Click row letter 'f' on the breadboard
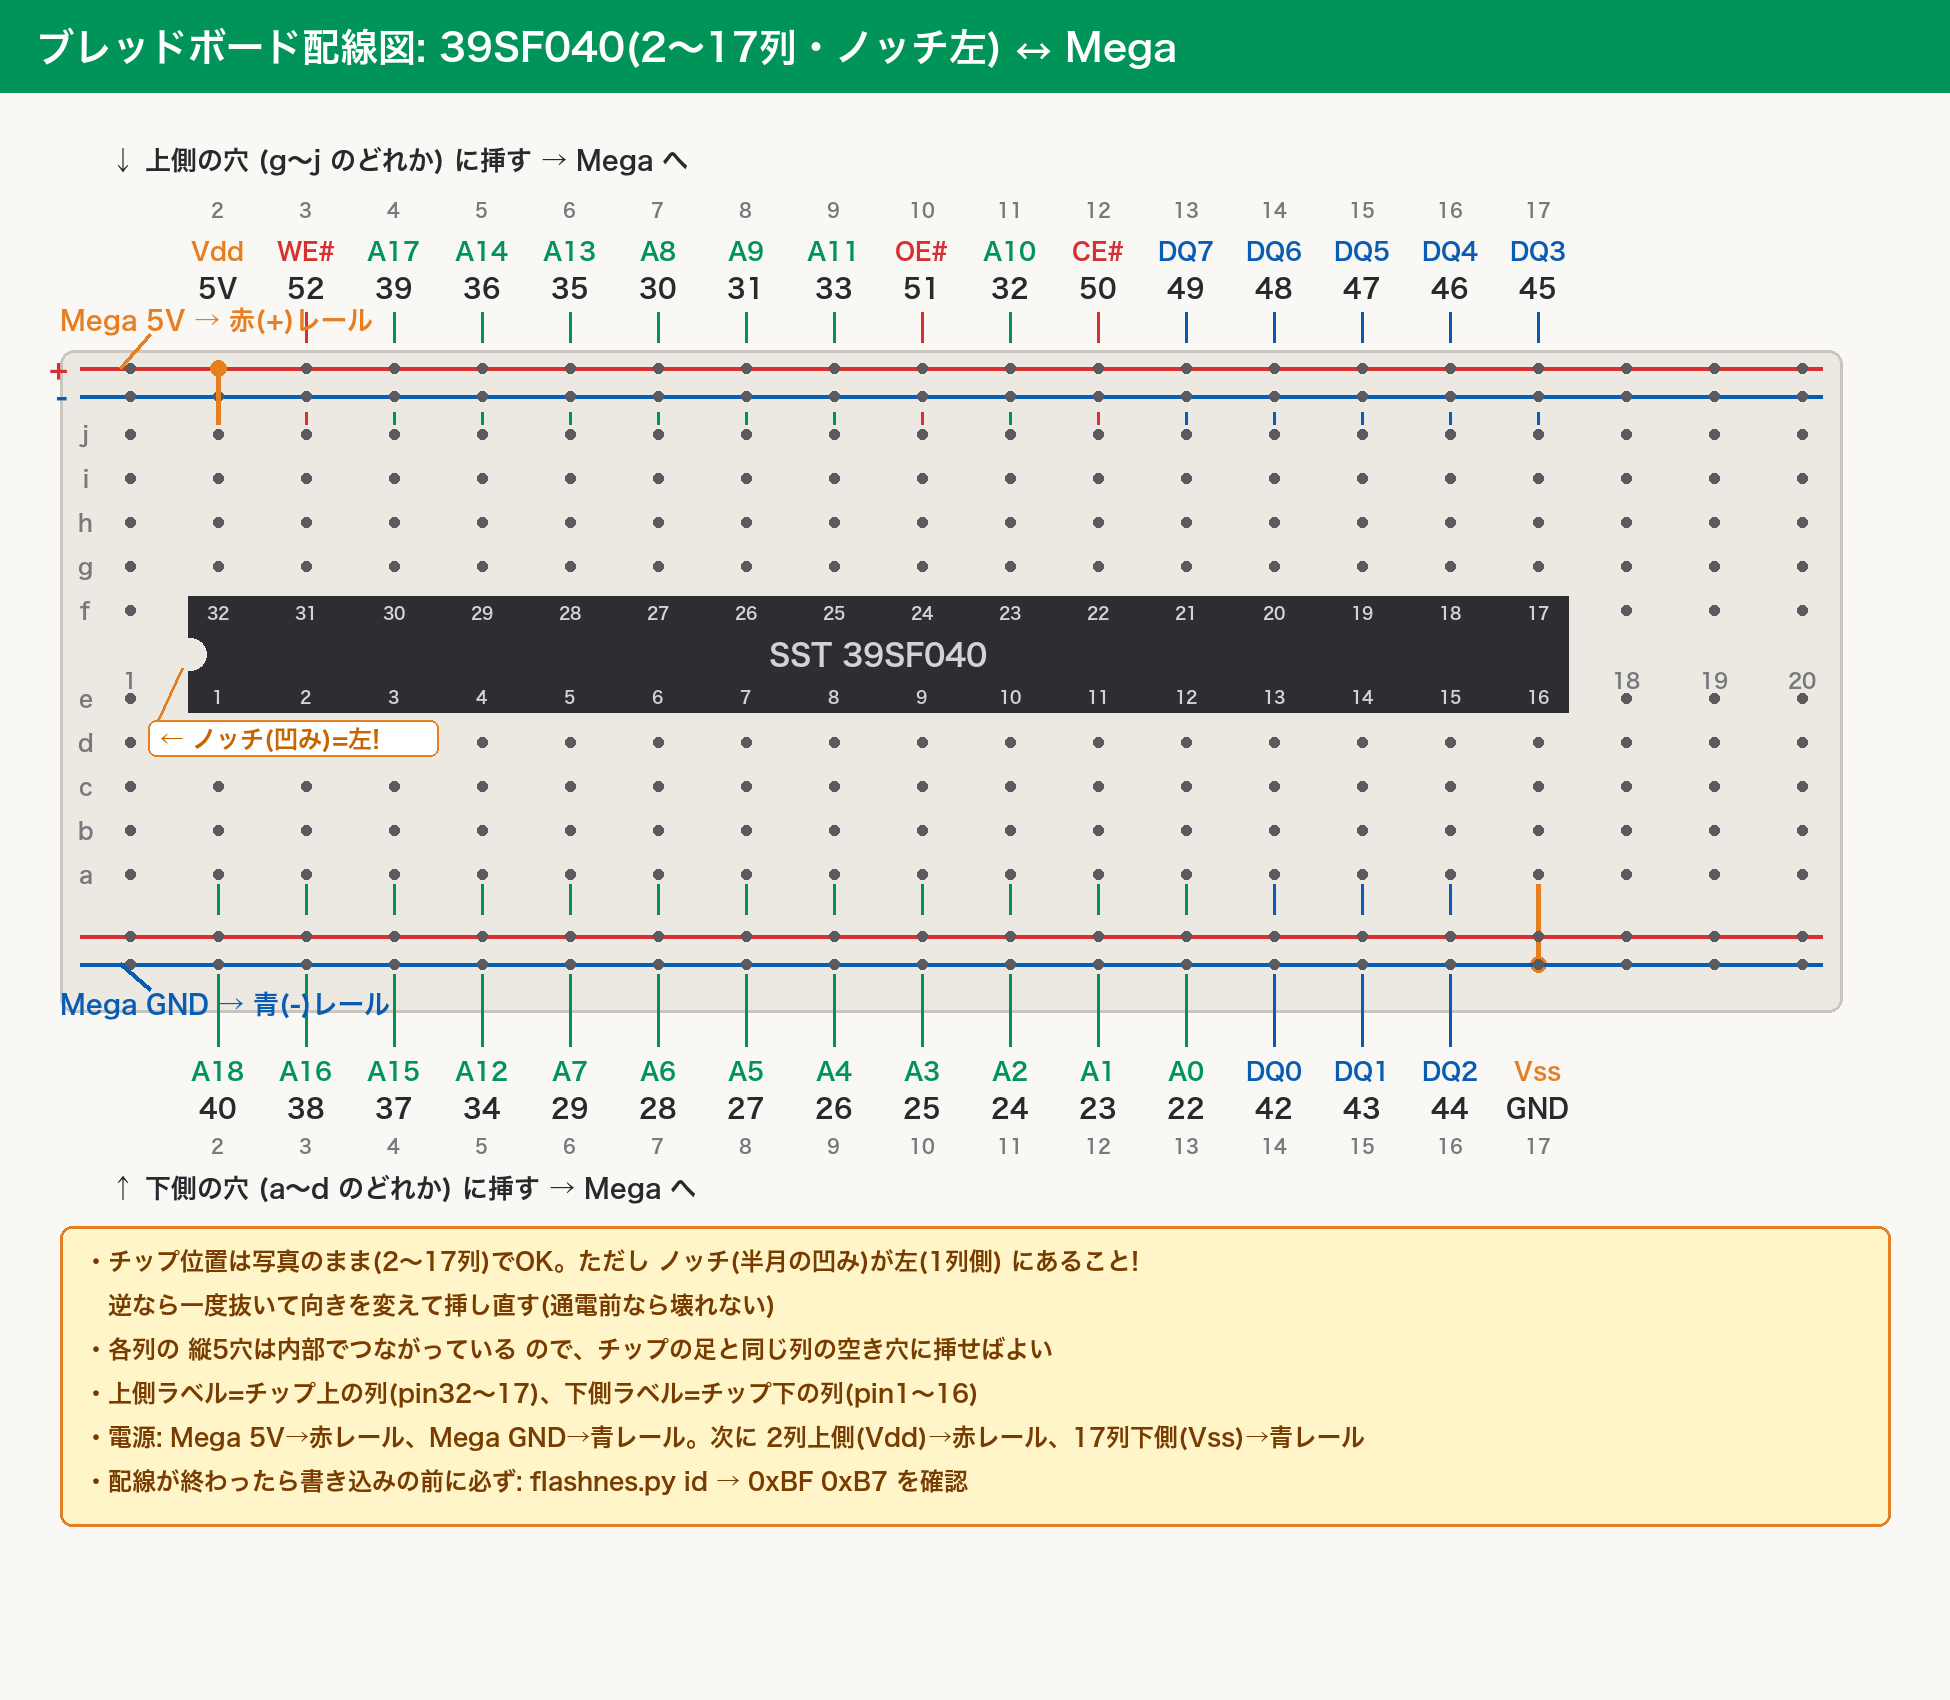Viewport: 1950px width, 1700px height. tap(85, 611)
